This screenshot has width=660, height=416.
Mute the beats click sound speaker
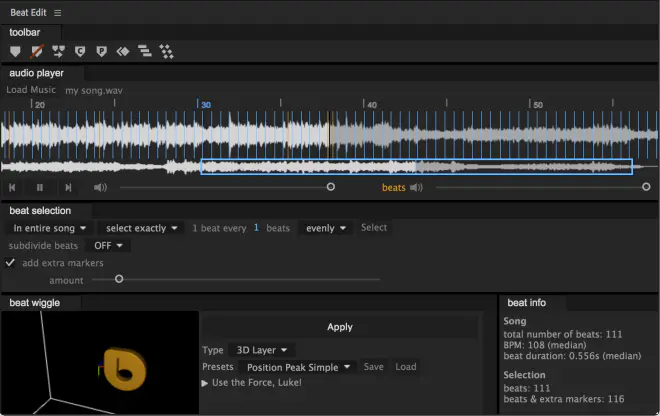click(416, 187)
